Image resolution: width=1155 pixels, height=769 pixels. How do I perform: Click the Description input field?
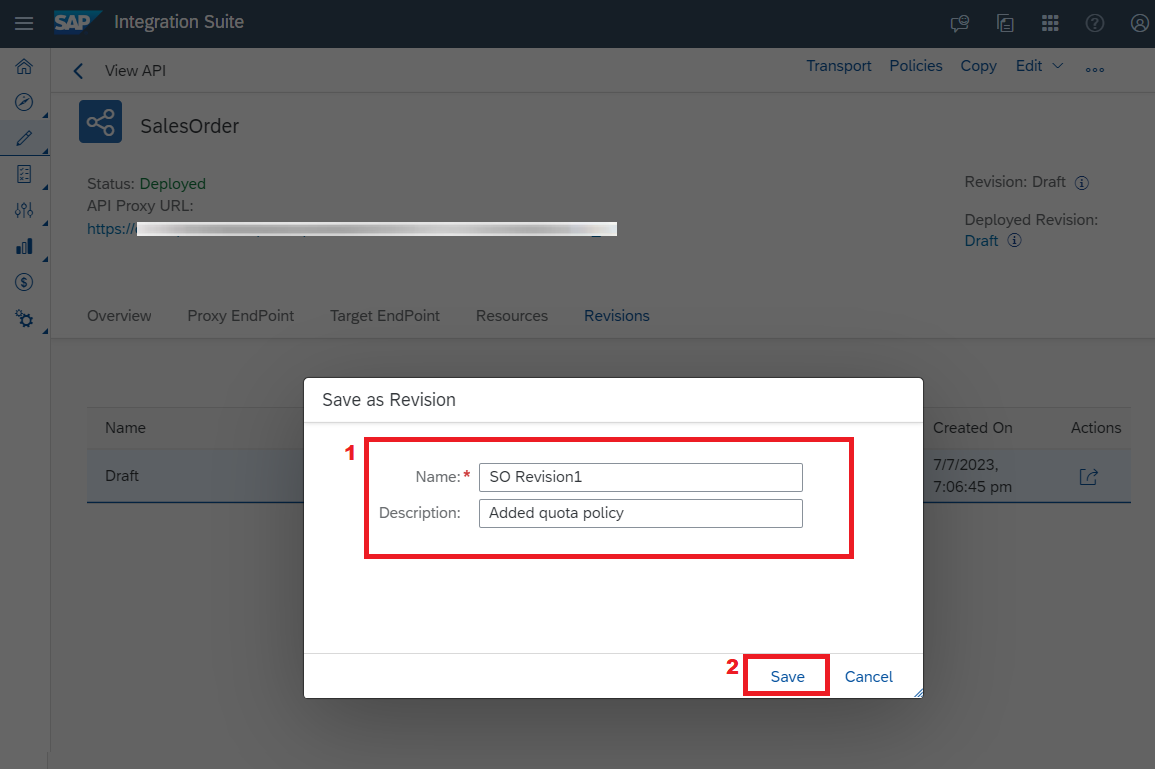tap(641, 513)
